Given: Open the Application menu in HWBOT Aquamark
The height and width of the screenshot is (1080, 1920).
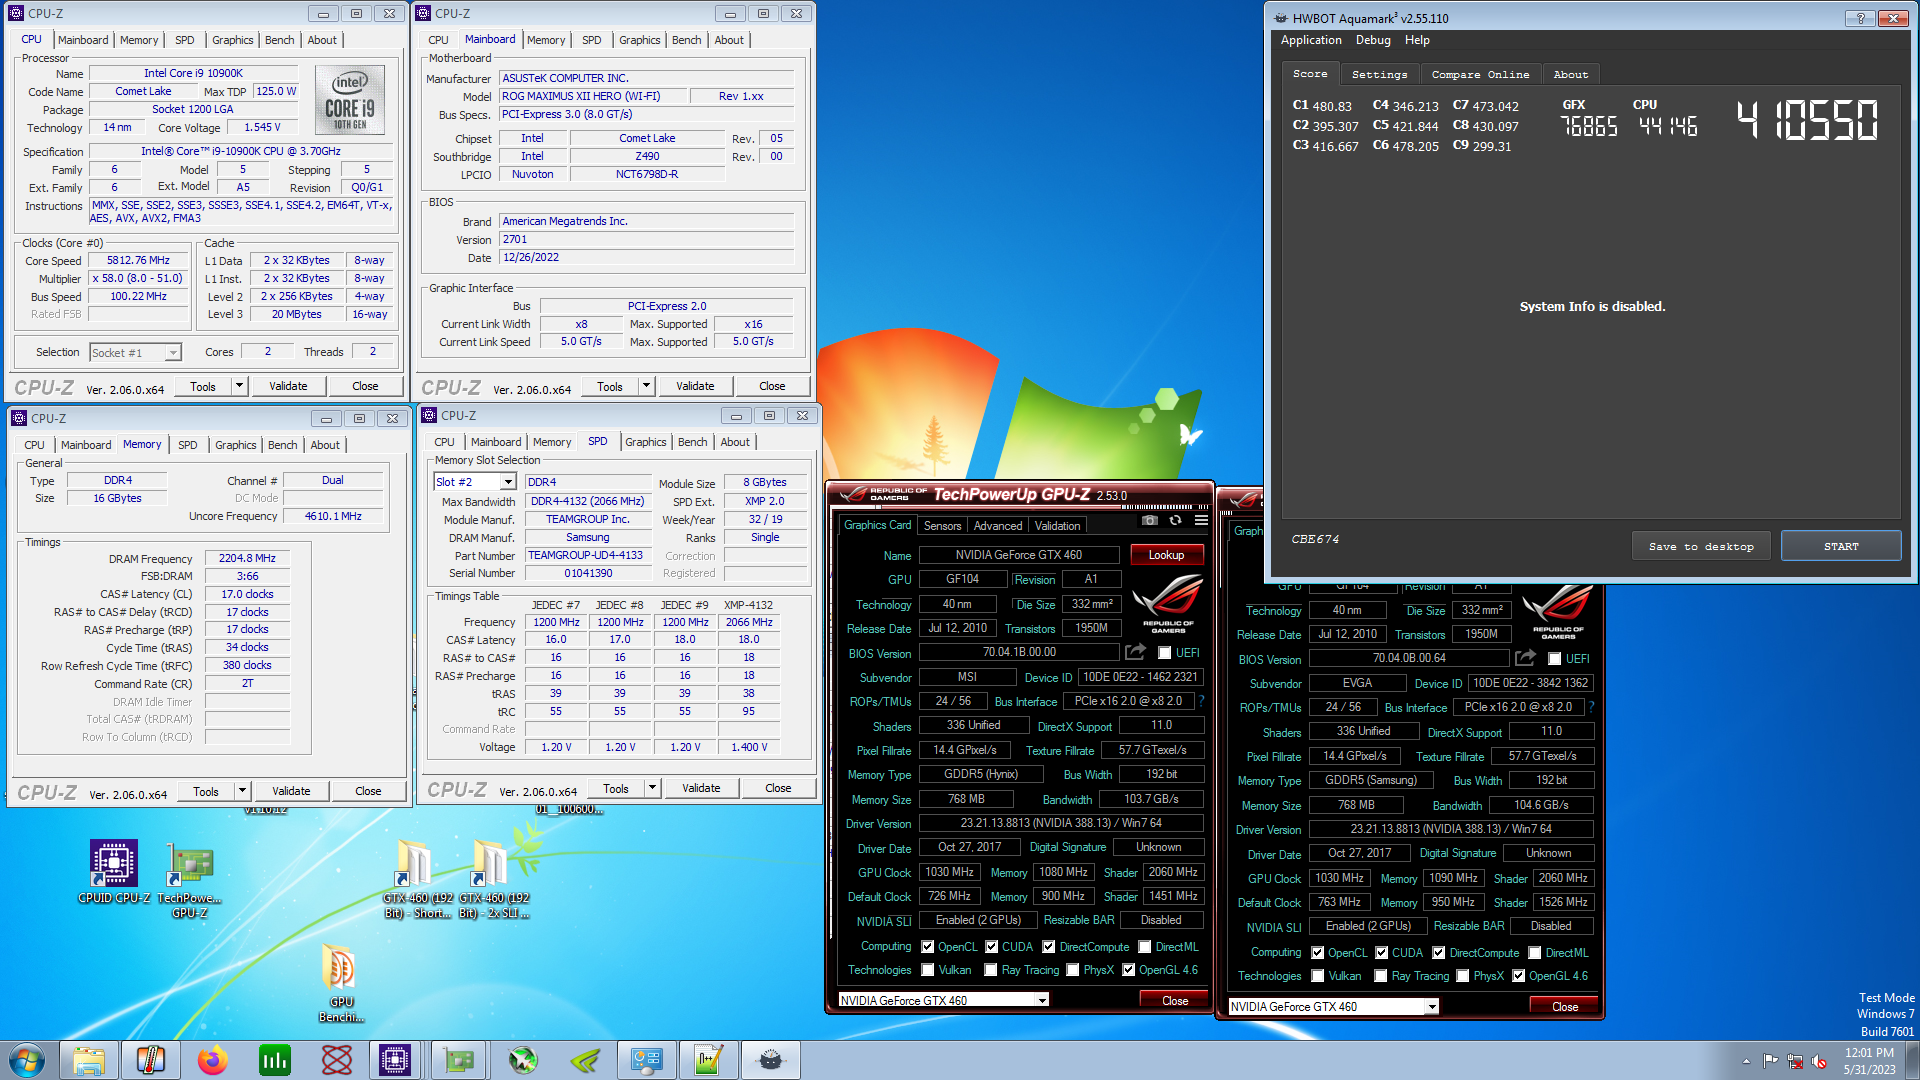Looking at the screenshot, I should (x=1311, y=40).
